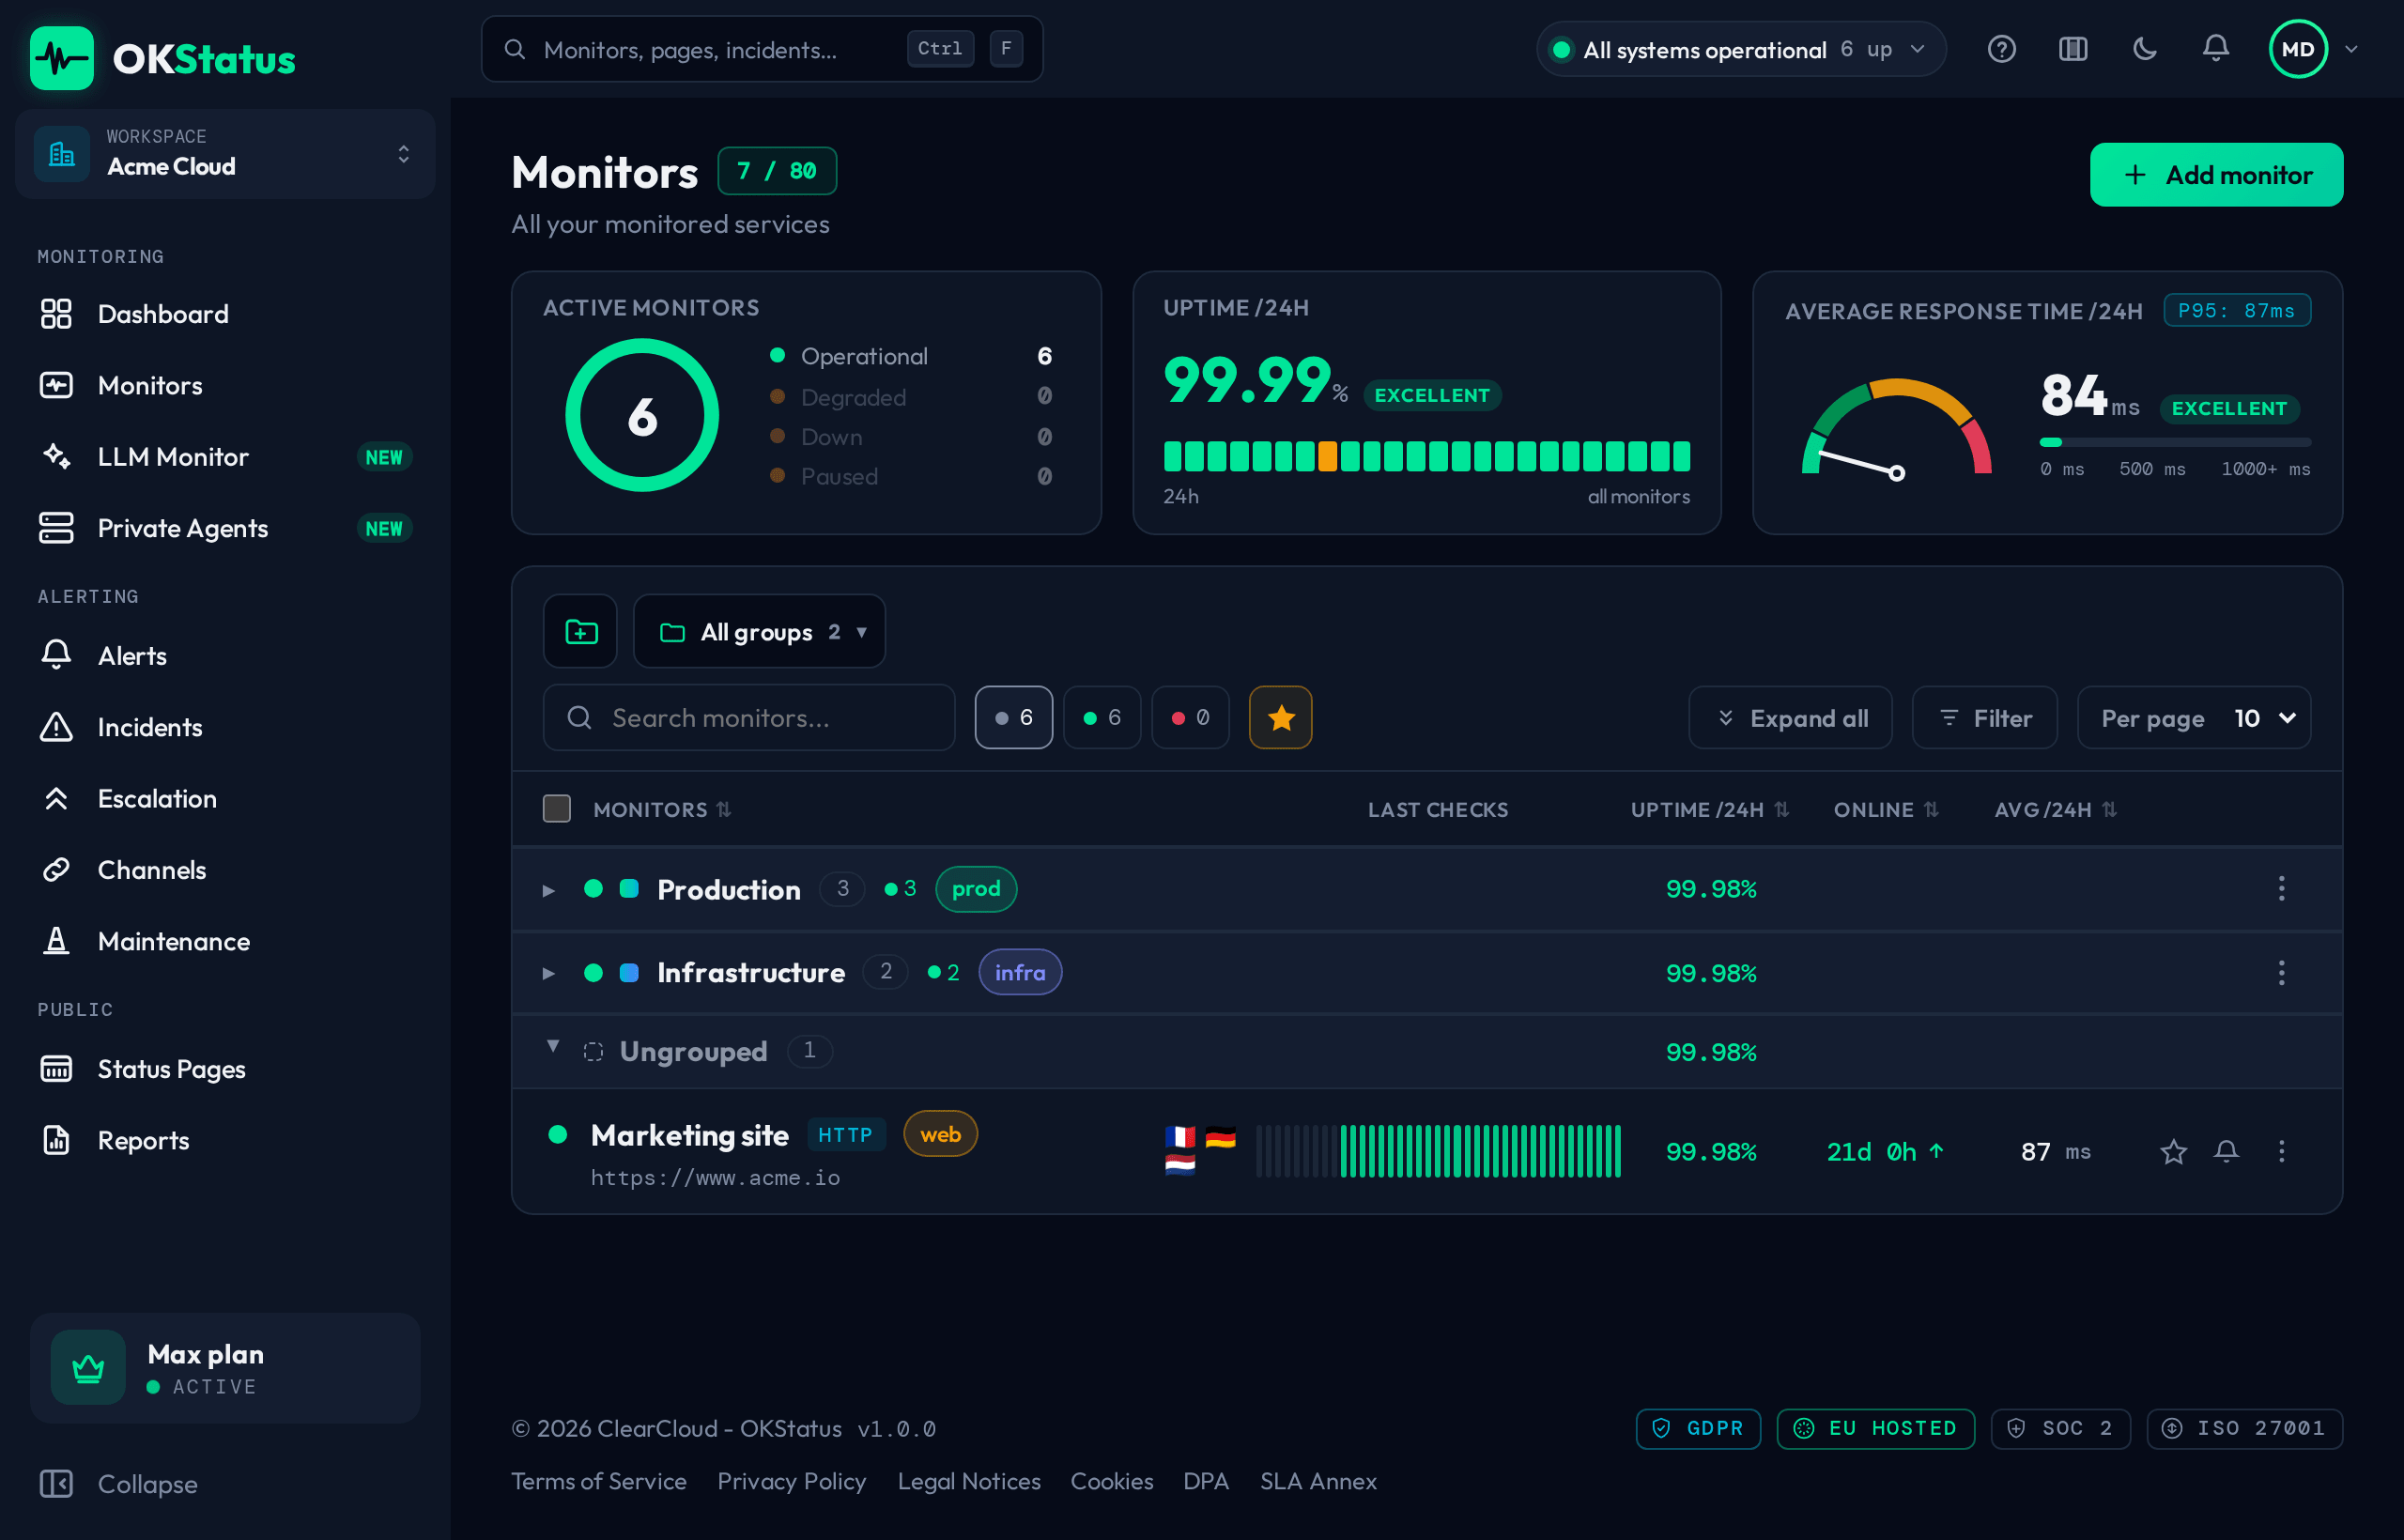Click the MD user avatar

(2298, 49)
